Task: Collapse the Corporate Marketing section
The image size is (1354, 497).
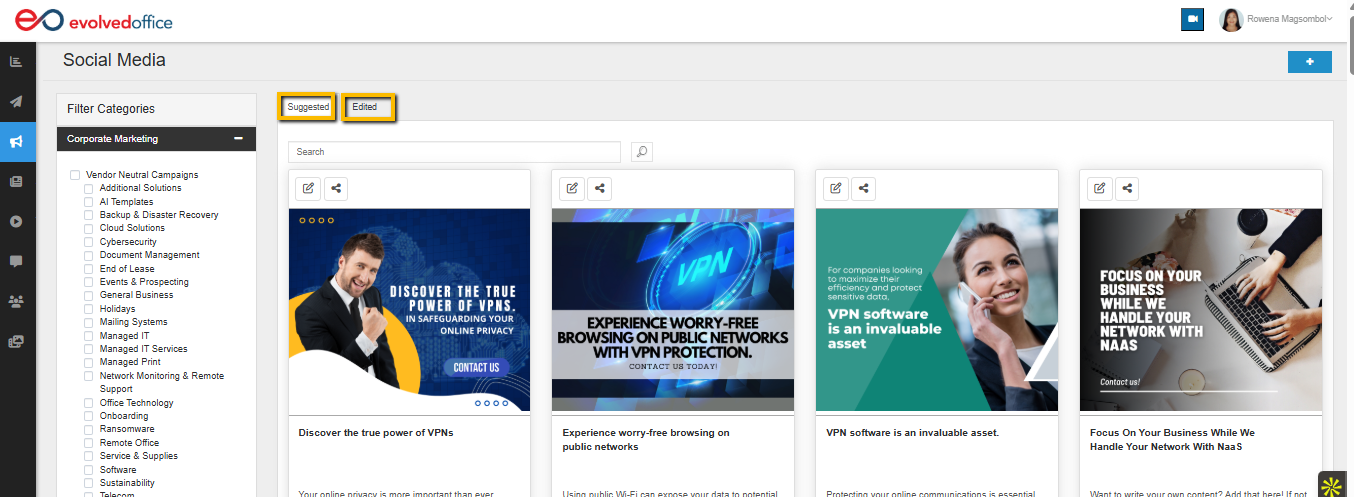Action: [238, 139]
